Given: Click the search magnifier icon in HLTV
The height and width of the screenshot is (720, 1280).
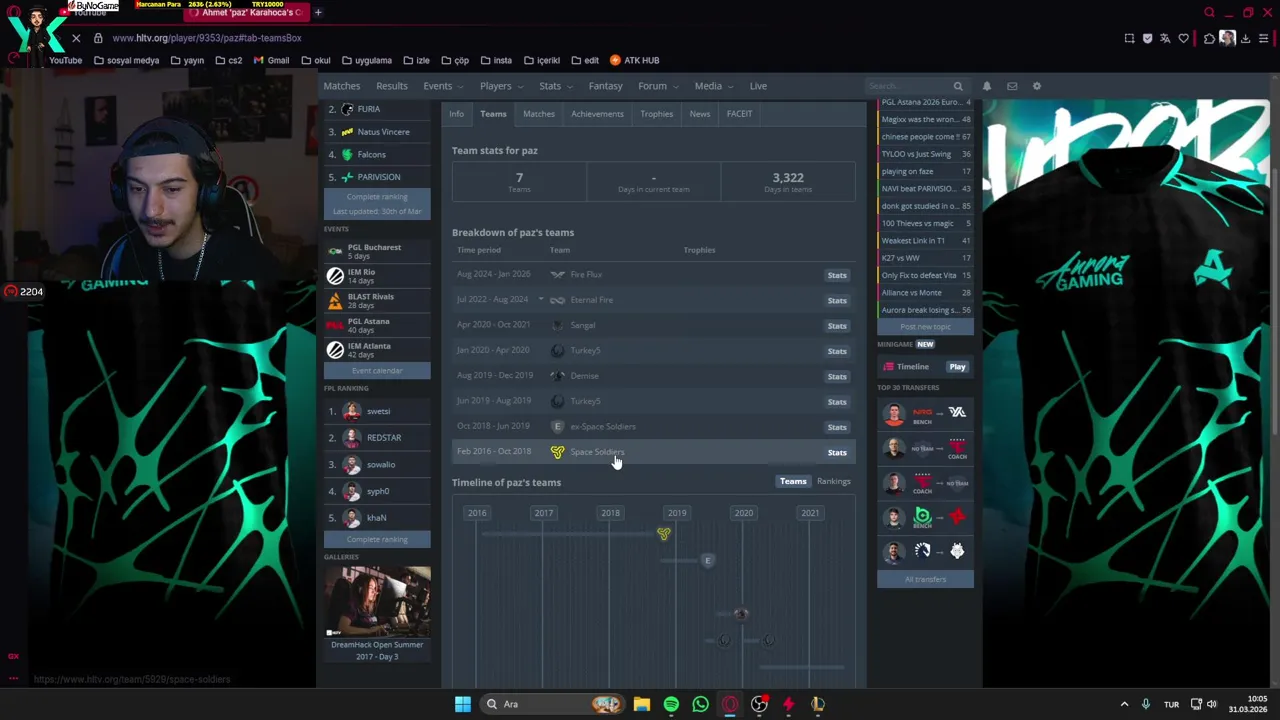Looking at the screenshot, I should pyautogui.click(x=958, y=86).
